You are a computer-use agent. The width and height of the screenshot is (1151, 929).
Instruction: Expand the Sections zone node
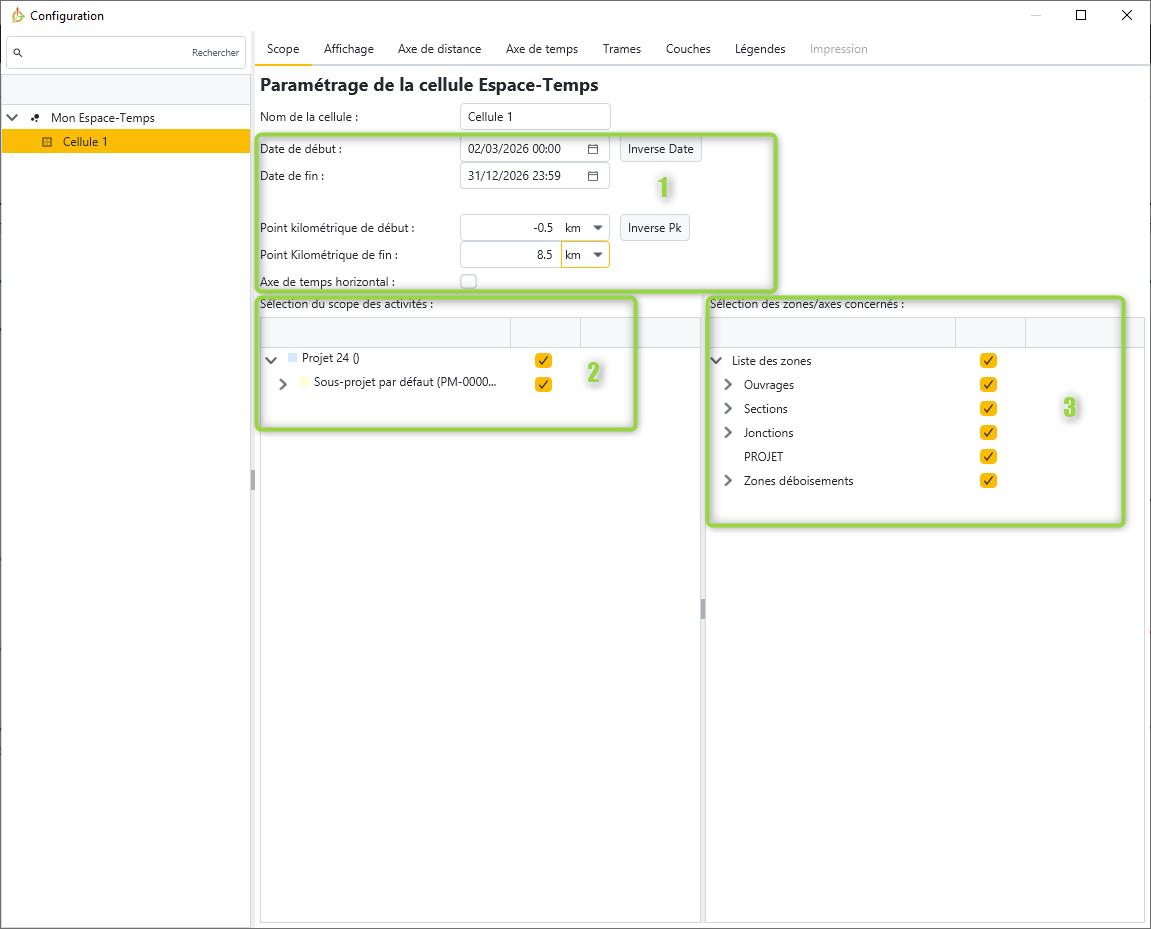(x=728, y=409)
